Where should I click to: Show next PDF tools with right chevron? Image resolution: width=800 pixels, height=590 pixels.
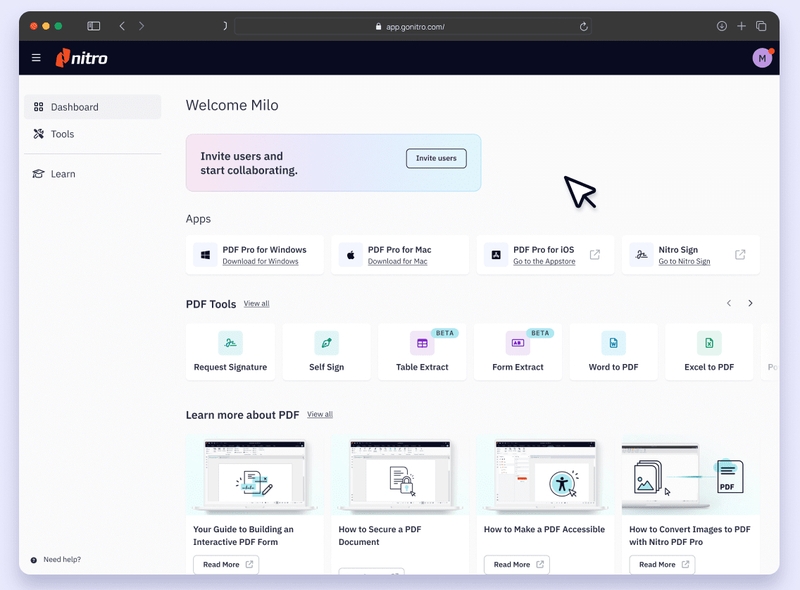click(750, 303)
